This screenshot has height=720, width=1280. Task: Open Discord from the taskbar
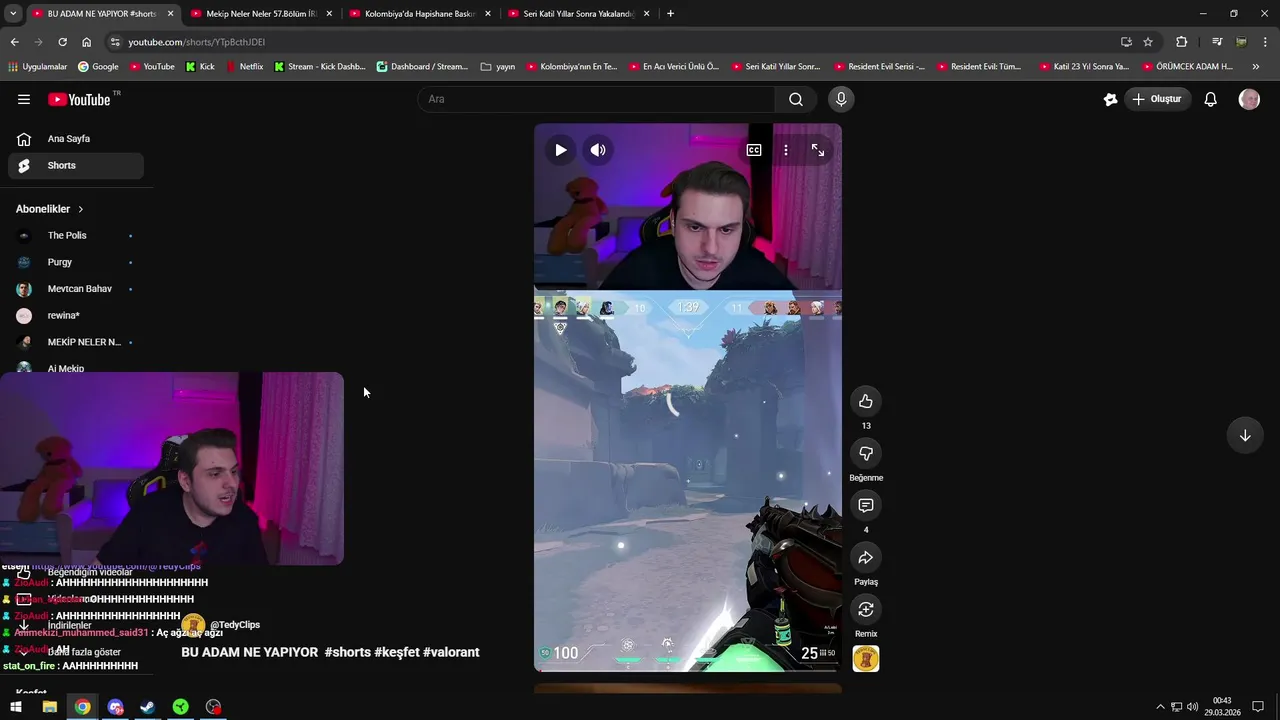point(115,707)
